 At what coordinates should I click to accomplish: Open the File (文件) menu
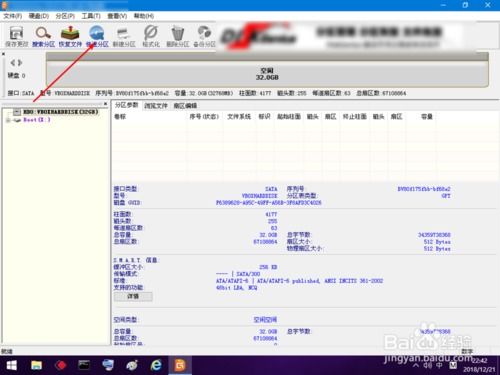click(13, 16)
